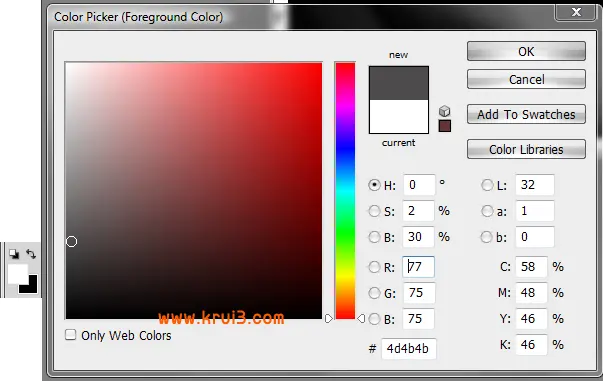
Task: Click the M magenta percent field
Action: point(531,293)
